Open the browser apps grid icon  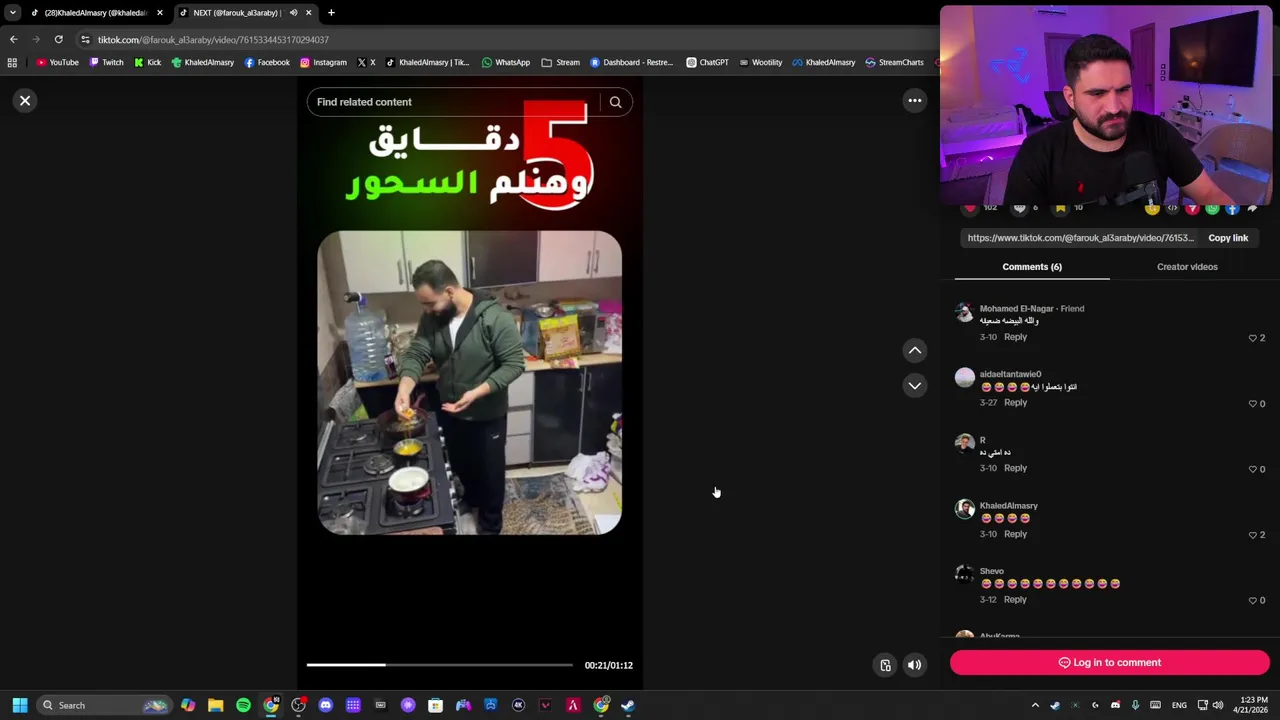point(12,63)
